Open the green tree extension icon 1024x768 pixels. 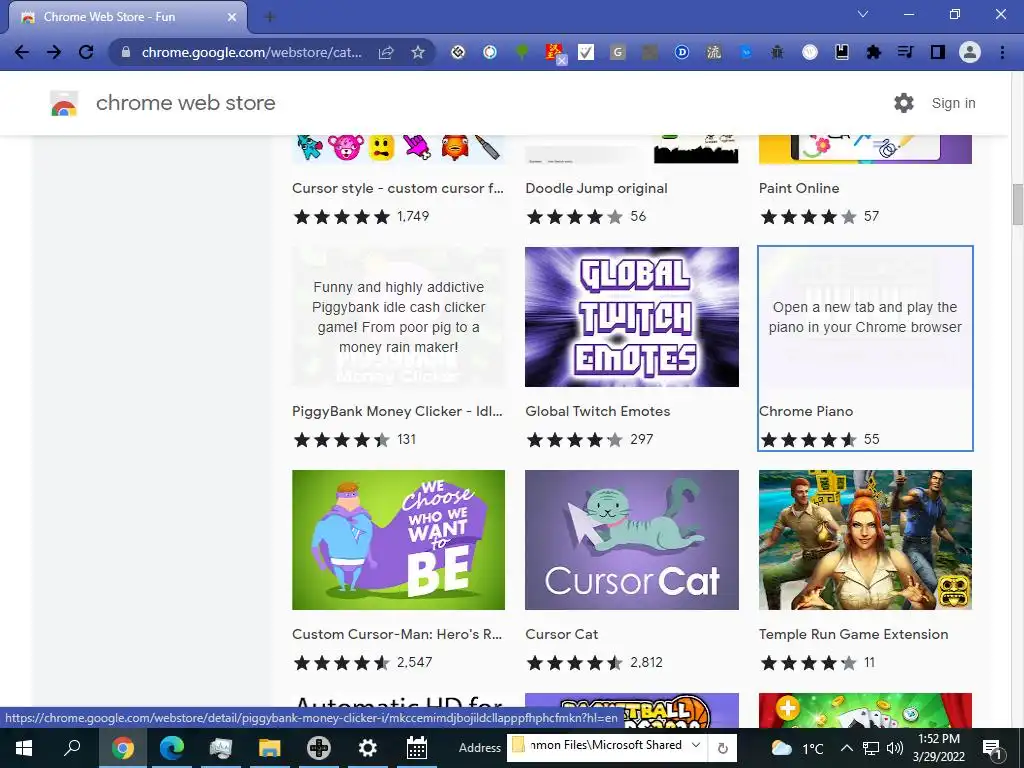(x=522, y=52)
